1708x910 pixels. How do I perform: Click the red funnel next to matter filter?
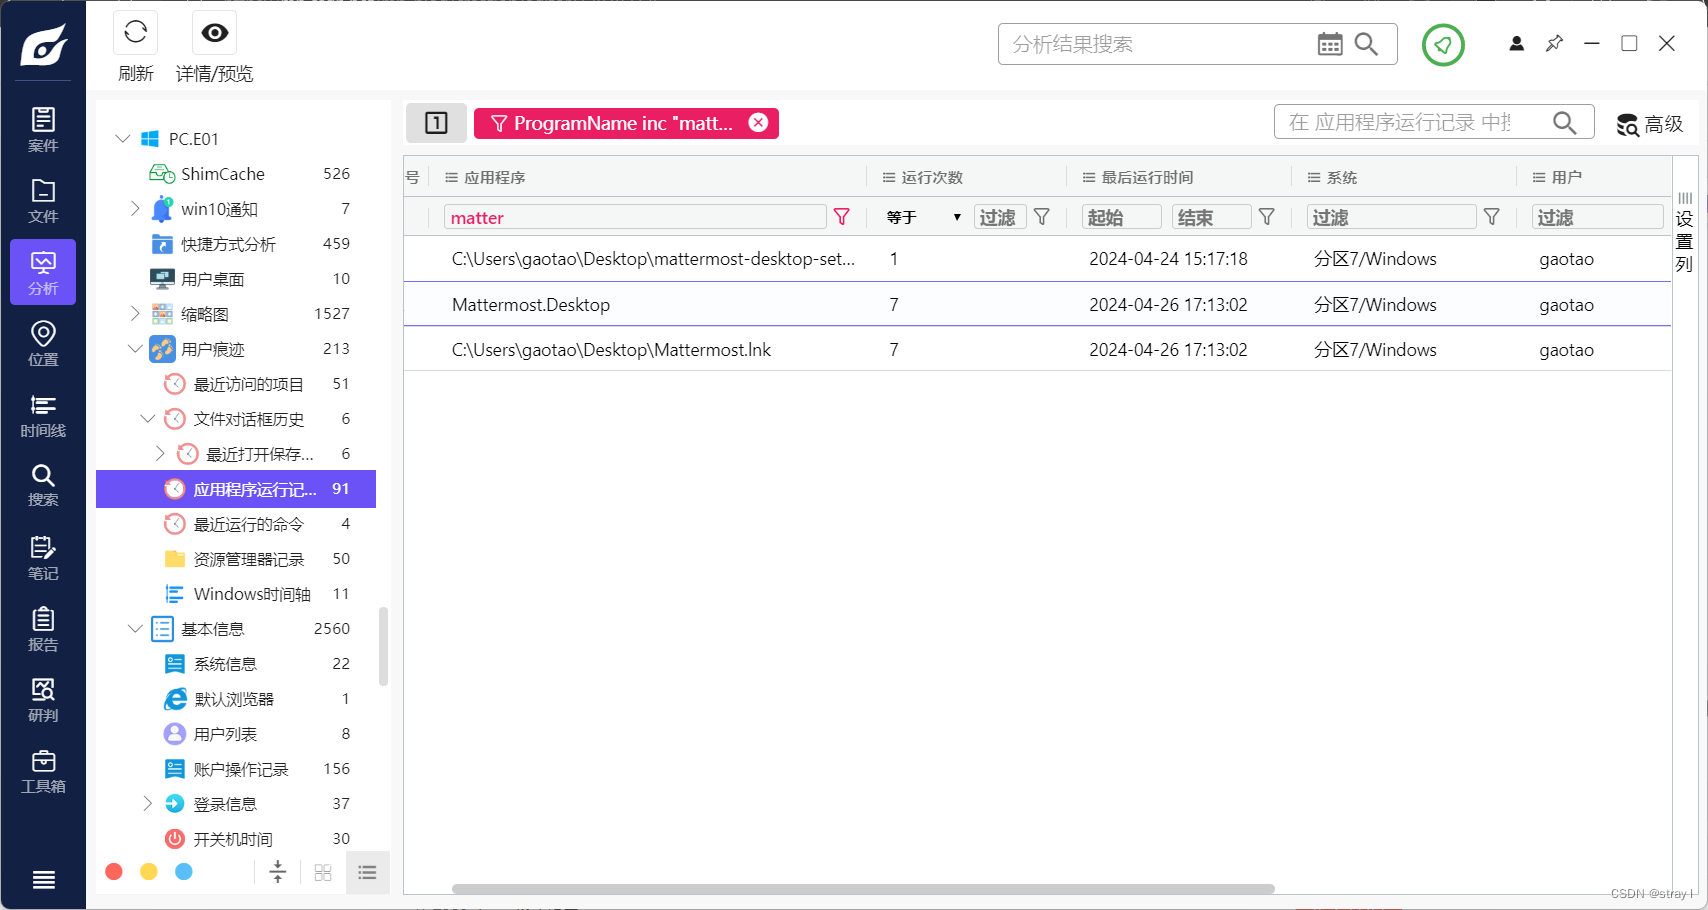pos(842,217)
